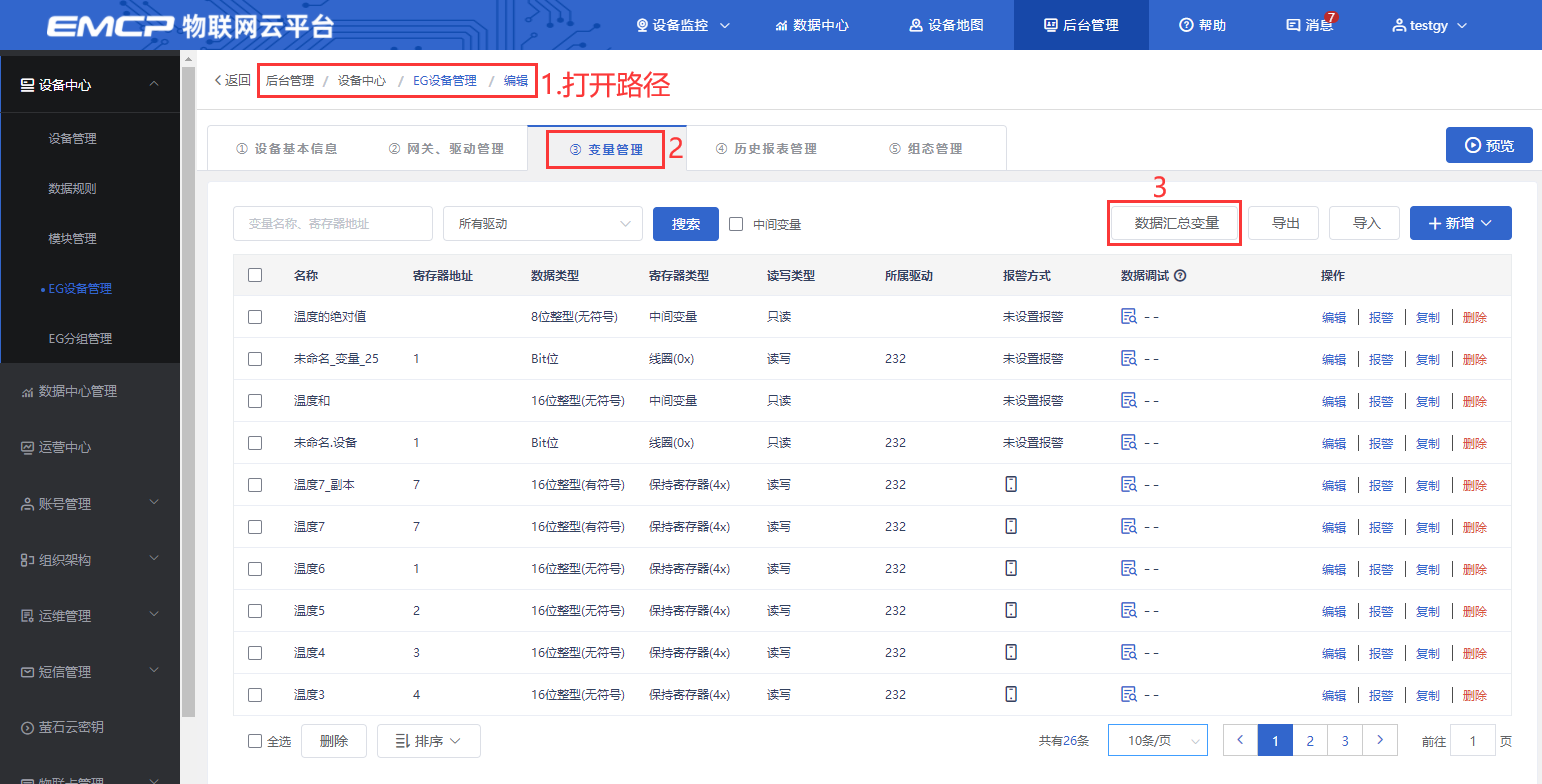The image size is (1542, 784).
Task: Open 运营中心 in the sidebar
Action: 55,447
